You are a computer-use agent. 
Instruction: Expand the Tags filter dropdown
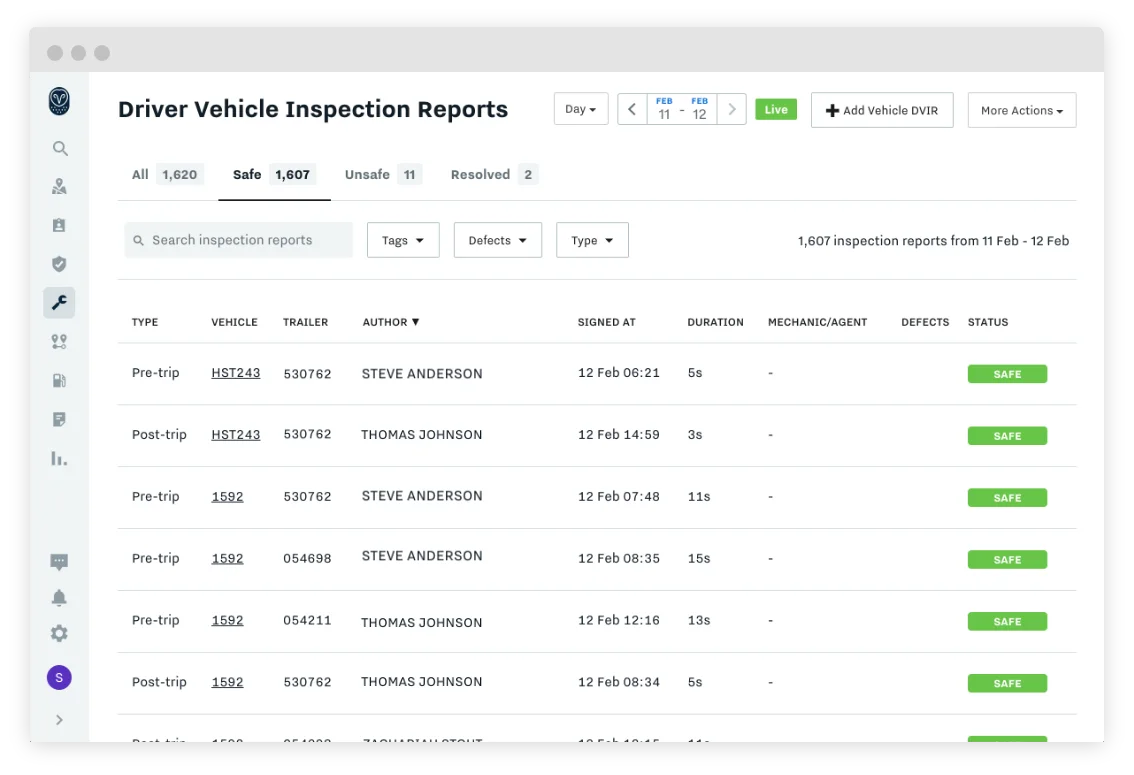[x=403, y=240]
